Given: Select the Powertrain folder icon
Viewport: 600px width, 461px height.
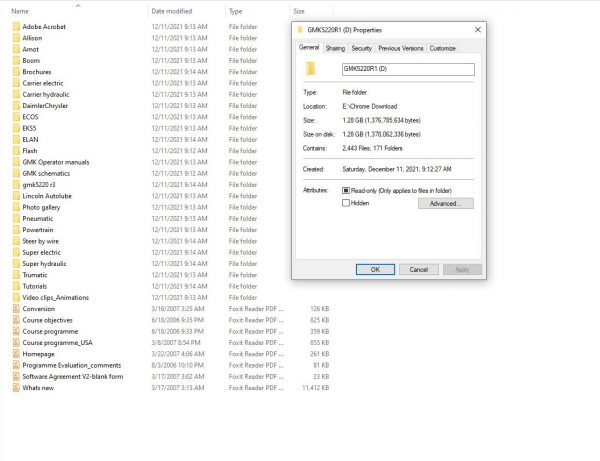Looking at the screenshot, I should click(x=16, y=230).
